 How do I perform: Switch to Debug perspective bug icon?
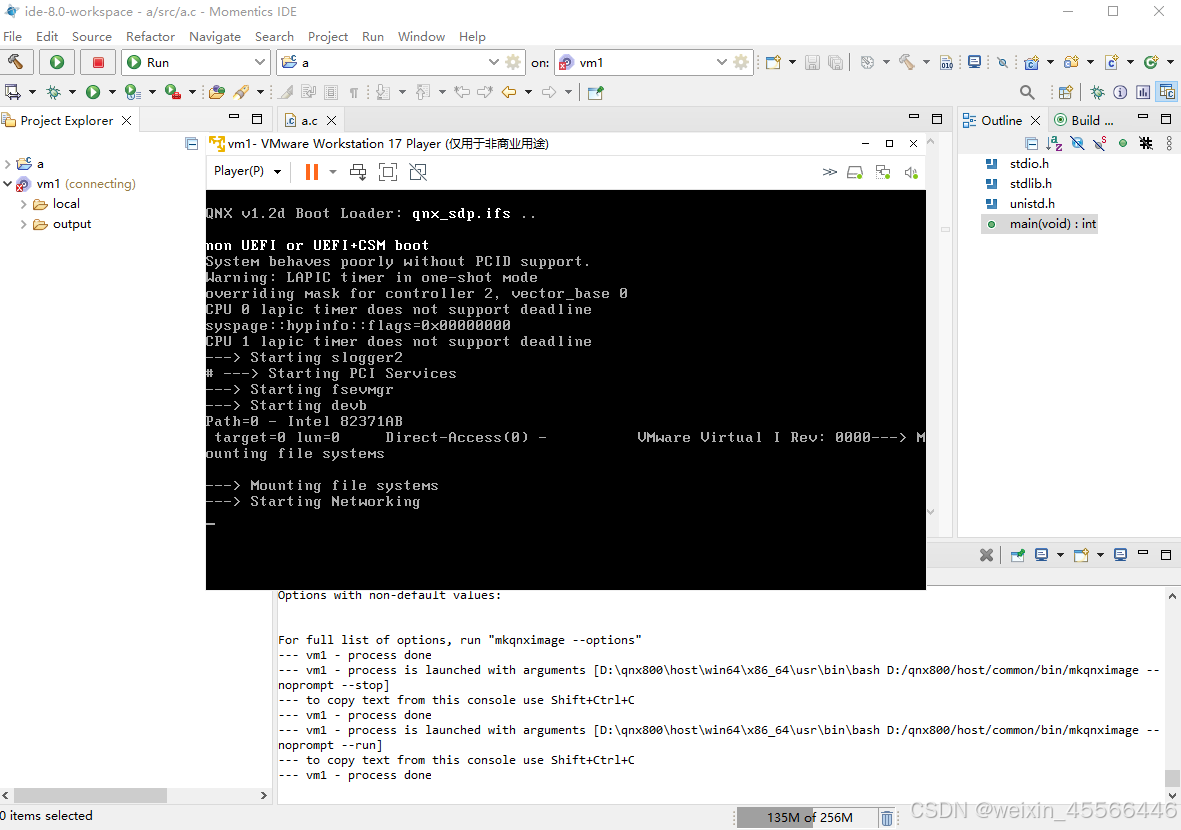tap(1097, 92)
